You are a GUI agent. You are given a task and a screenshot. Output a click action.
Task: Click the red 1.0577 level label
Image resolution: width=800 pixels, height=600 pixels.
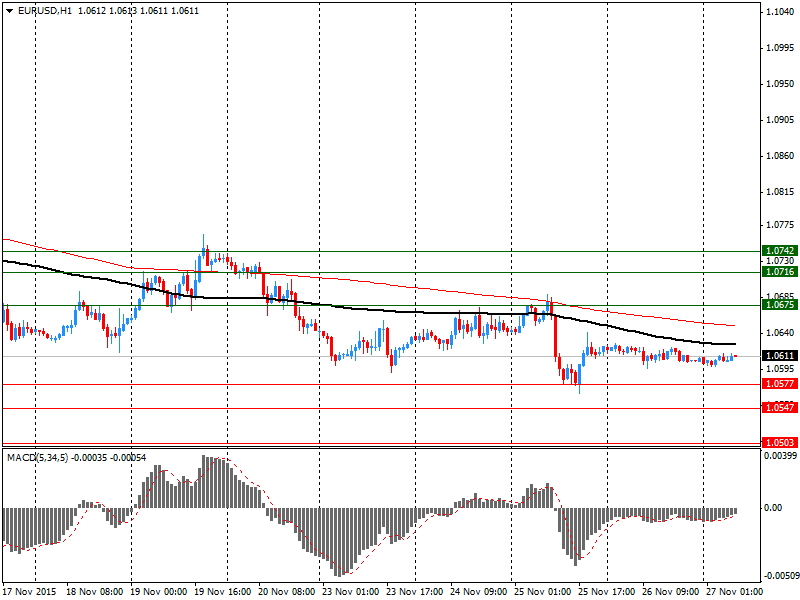click(x=780, y=384)
